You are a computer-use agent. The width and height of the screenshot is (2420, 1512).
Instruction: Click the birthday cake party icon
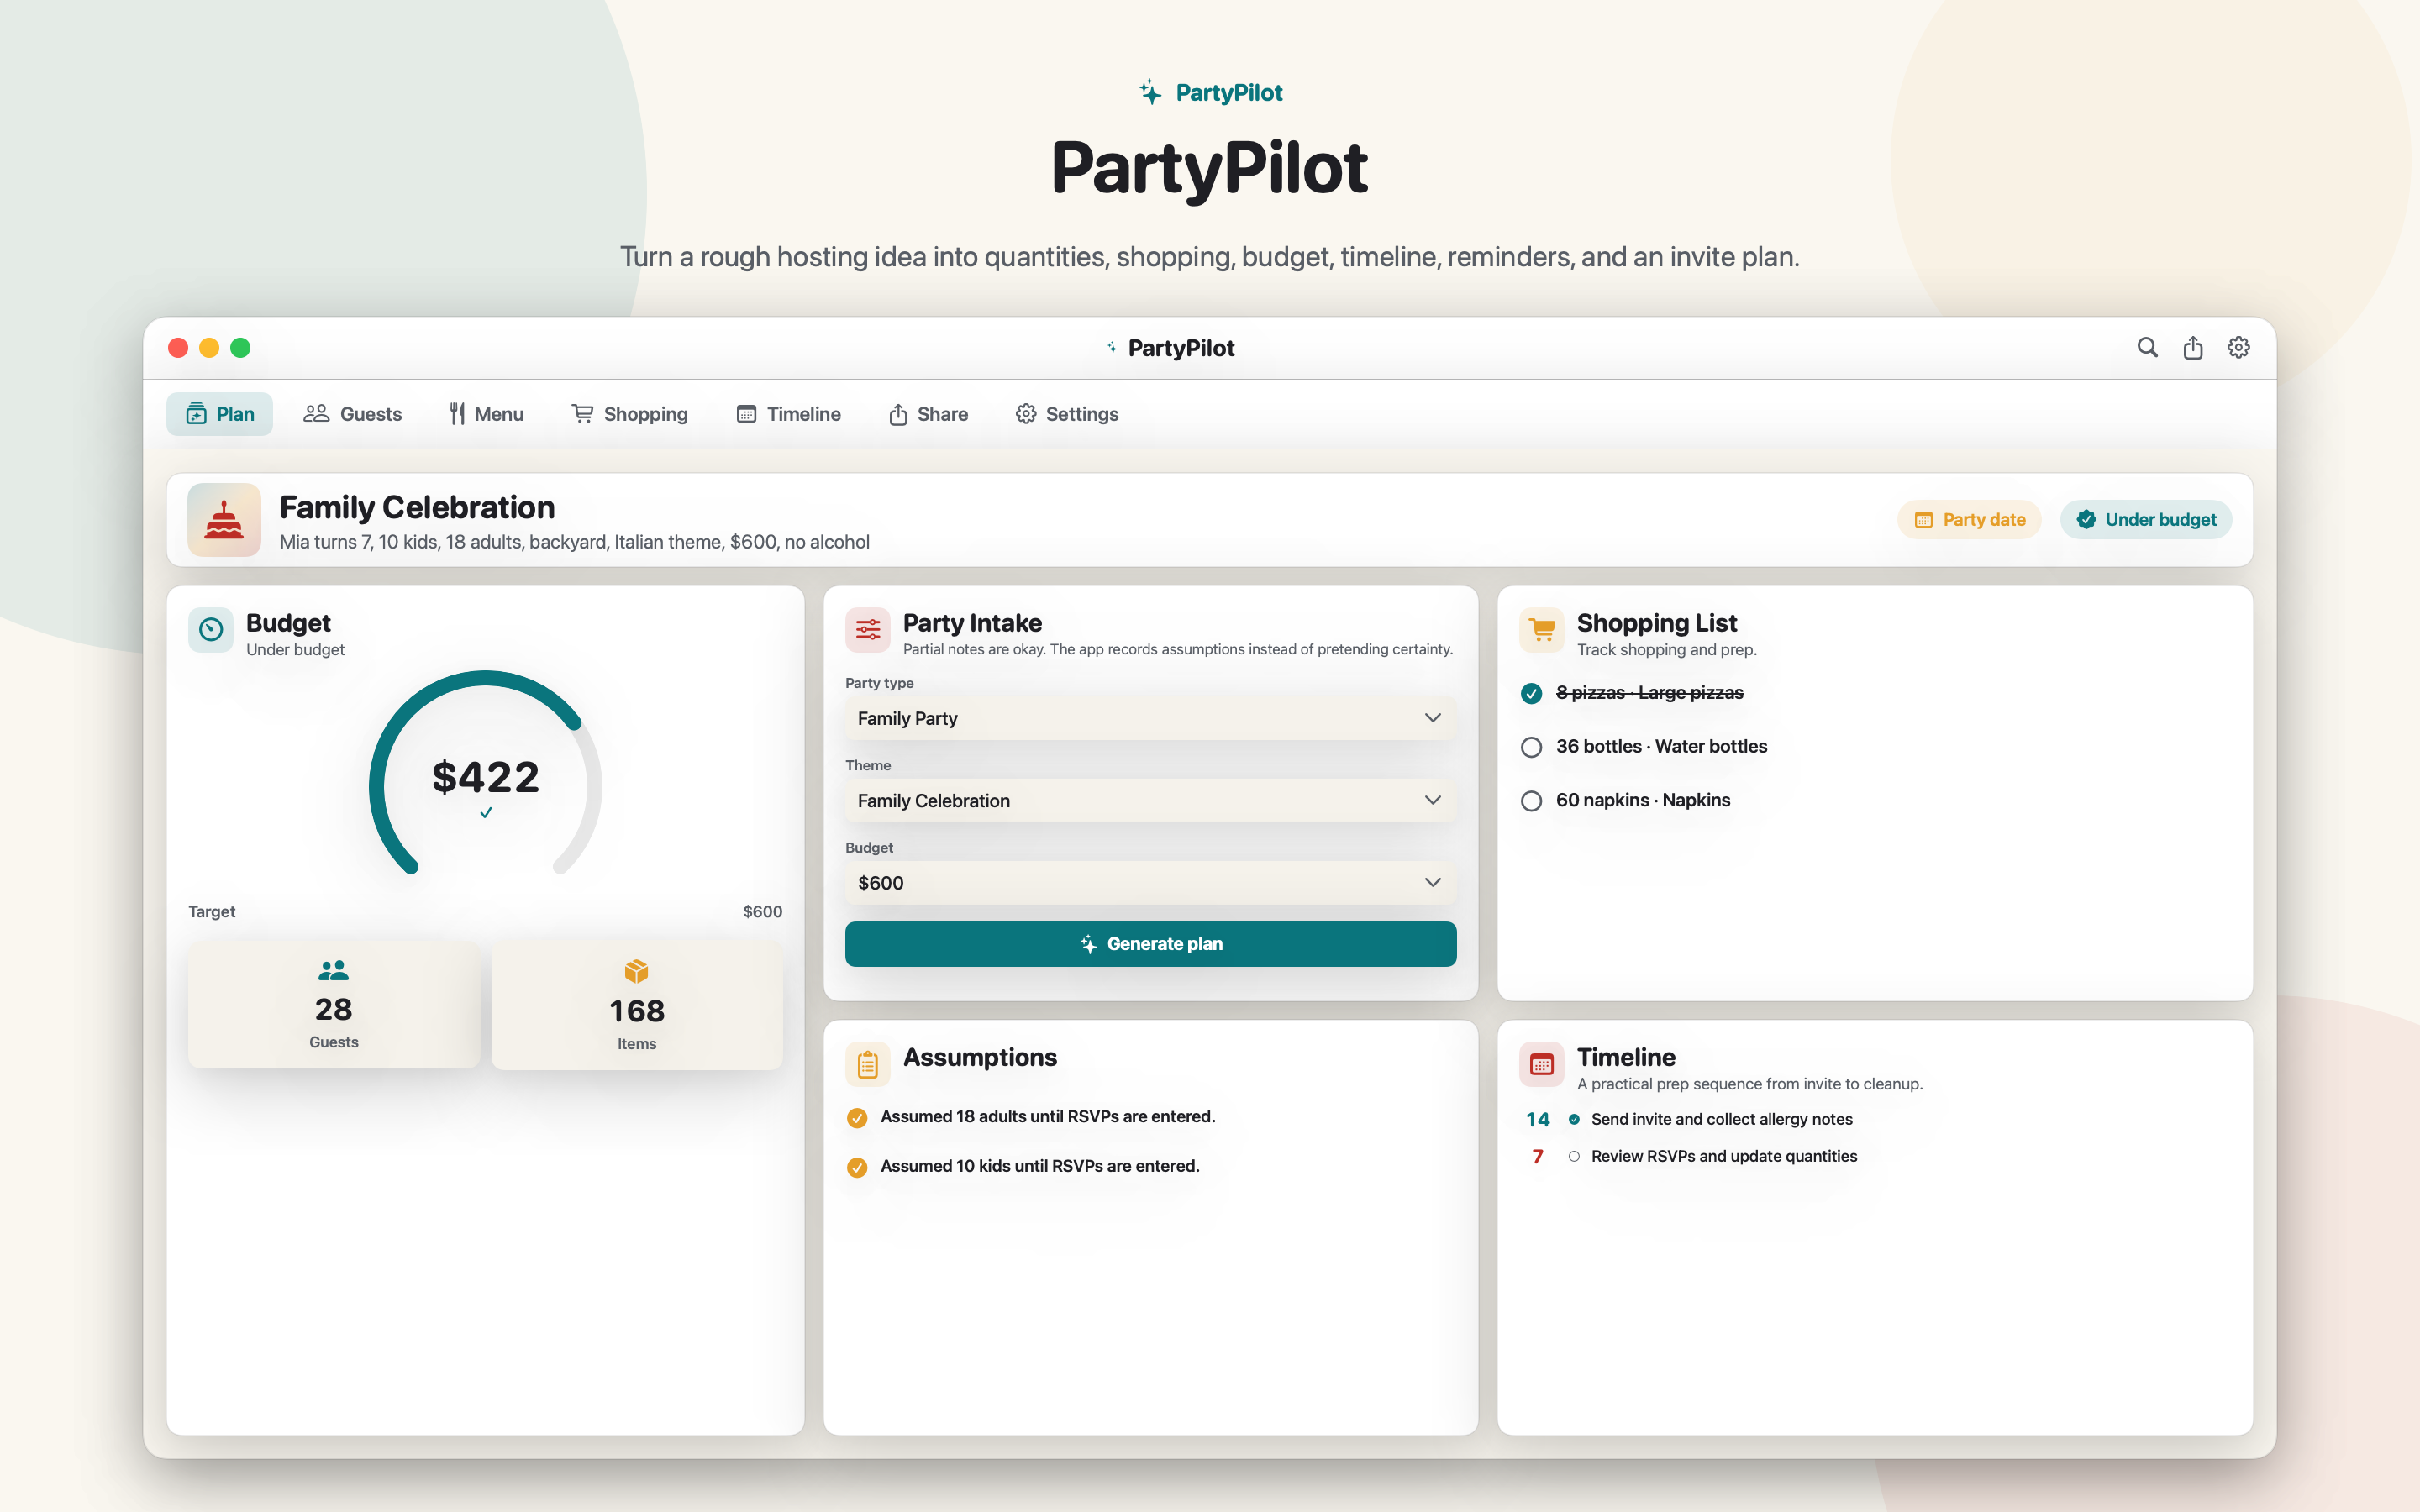224,520
